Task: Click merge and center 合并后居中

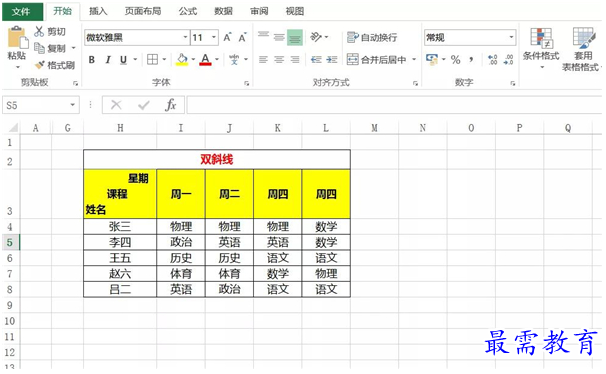Action: tap(376, 60)
